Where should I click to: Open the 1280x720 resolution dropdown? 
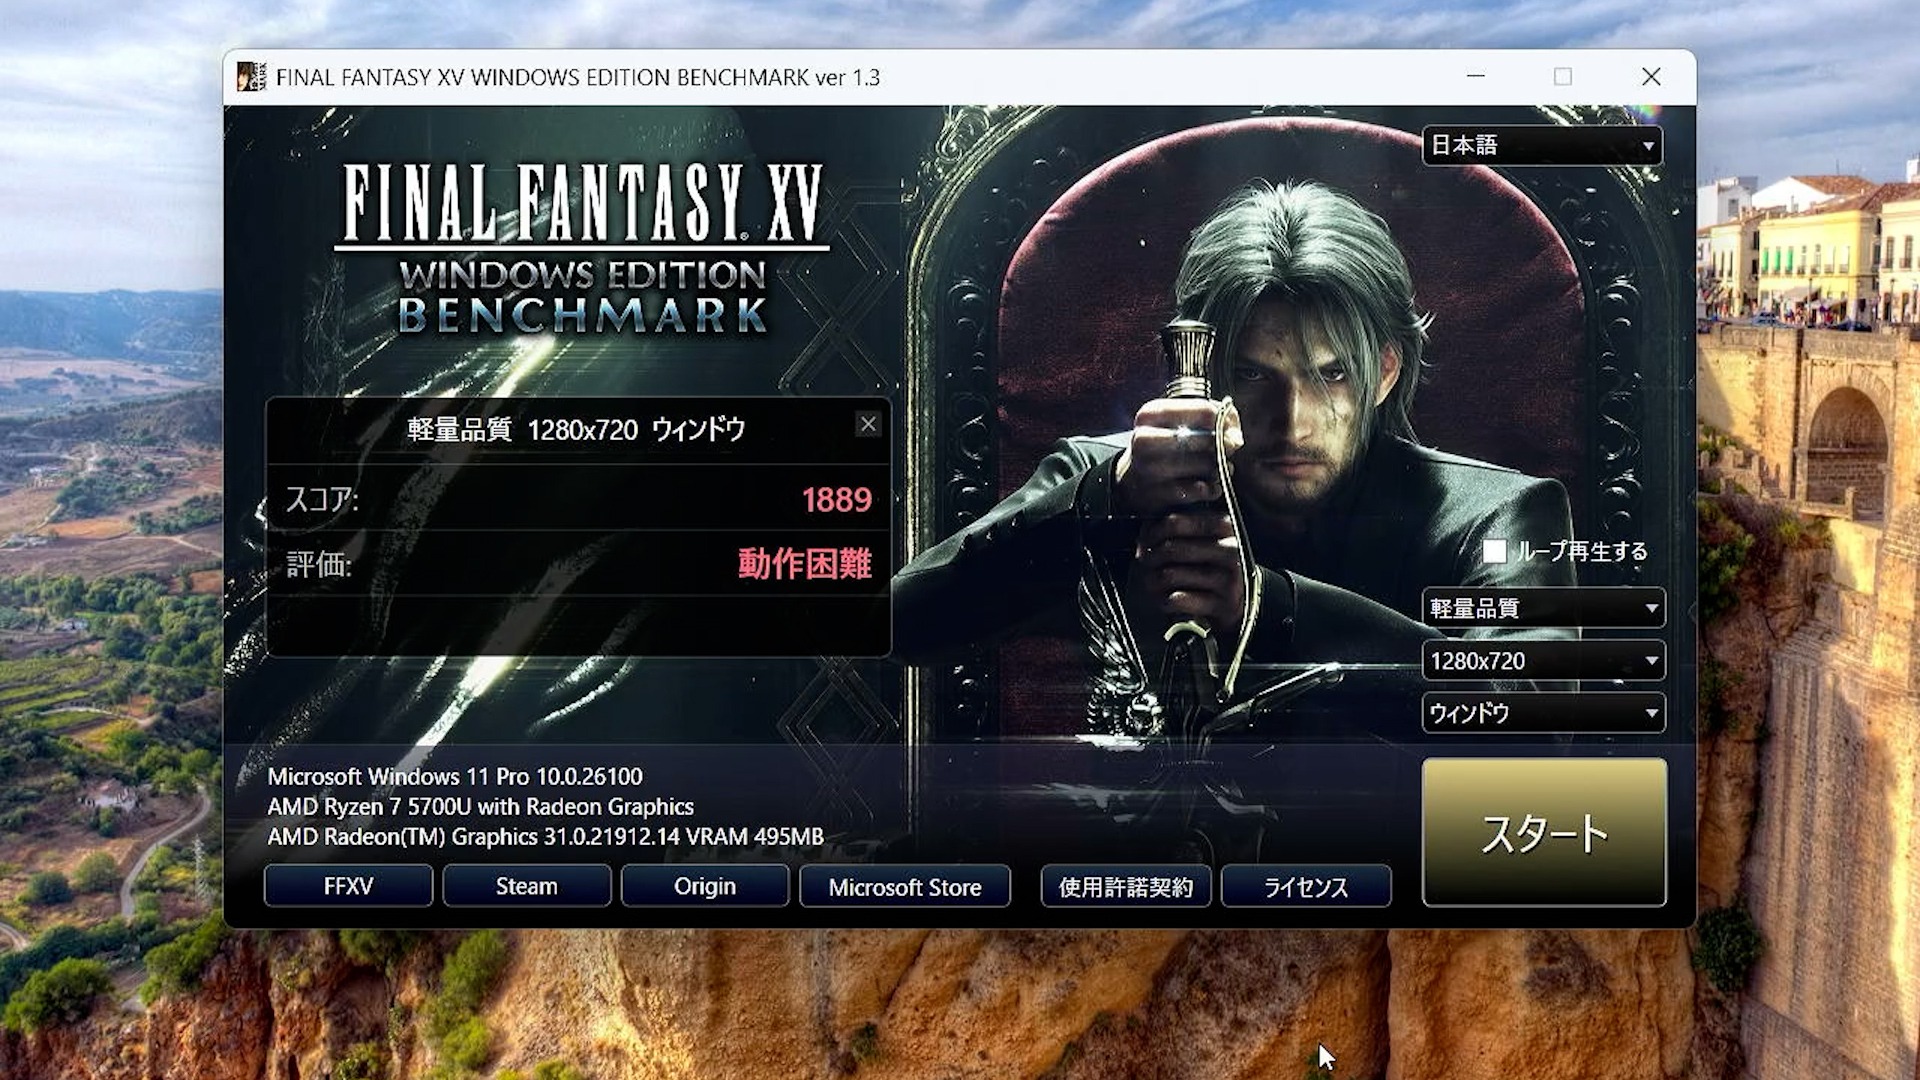1542,661
